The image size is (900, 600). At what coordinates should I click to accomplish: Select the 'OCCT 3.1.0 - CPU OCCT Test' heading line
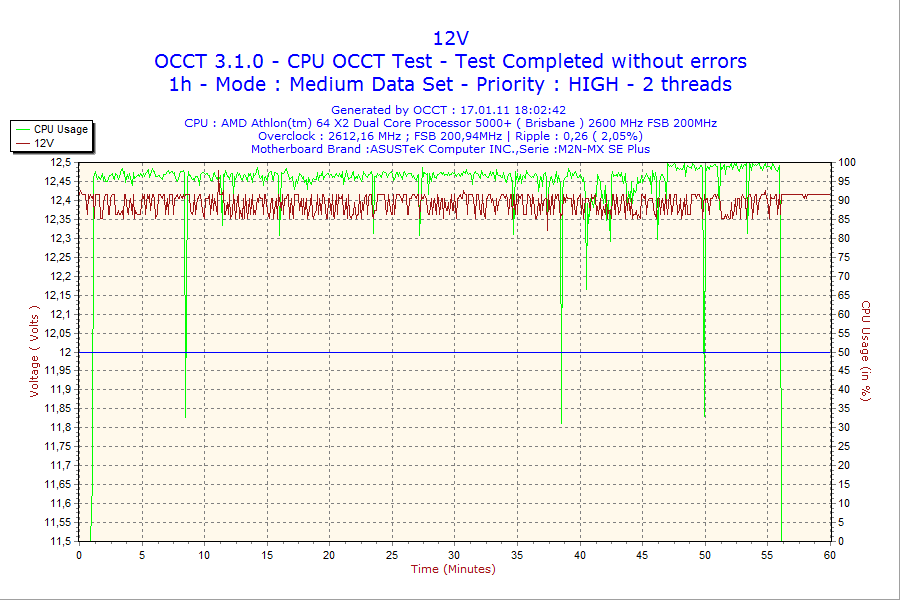451,61
